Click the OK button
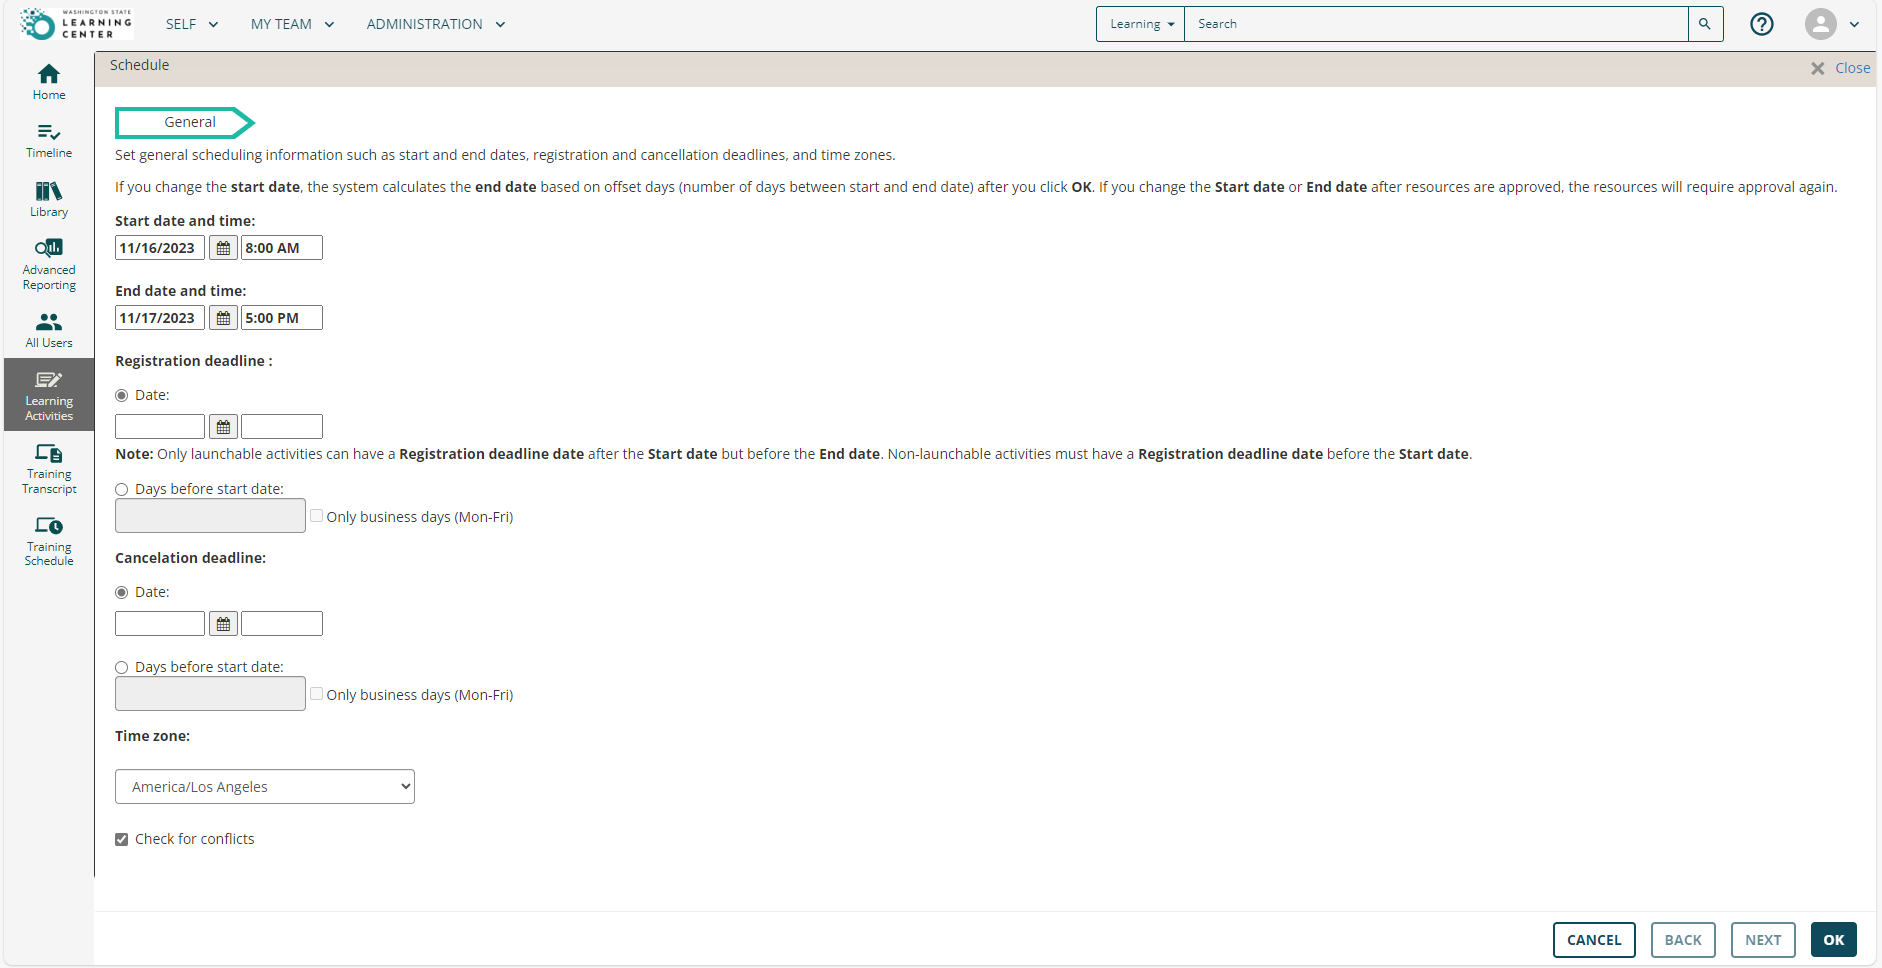 pos(1834,940)
